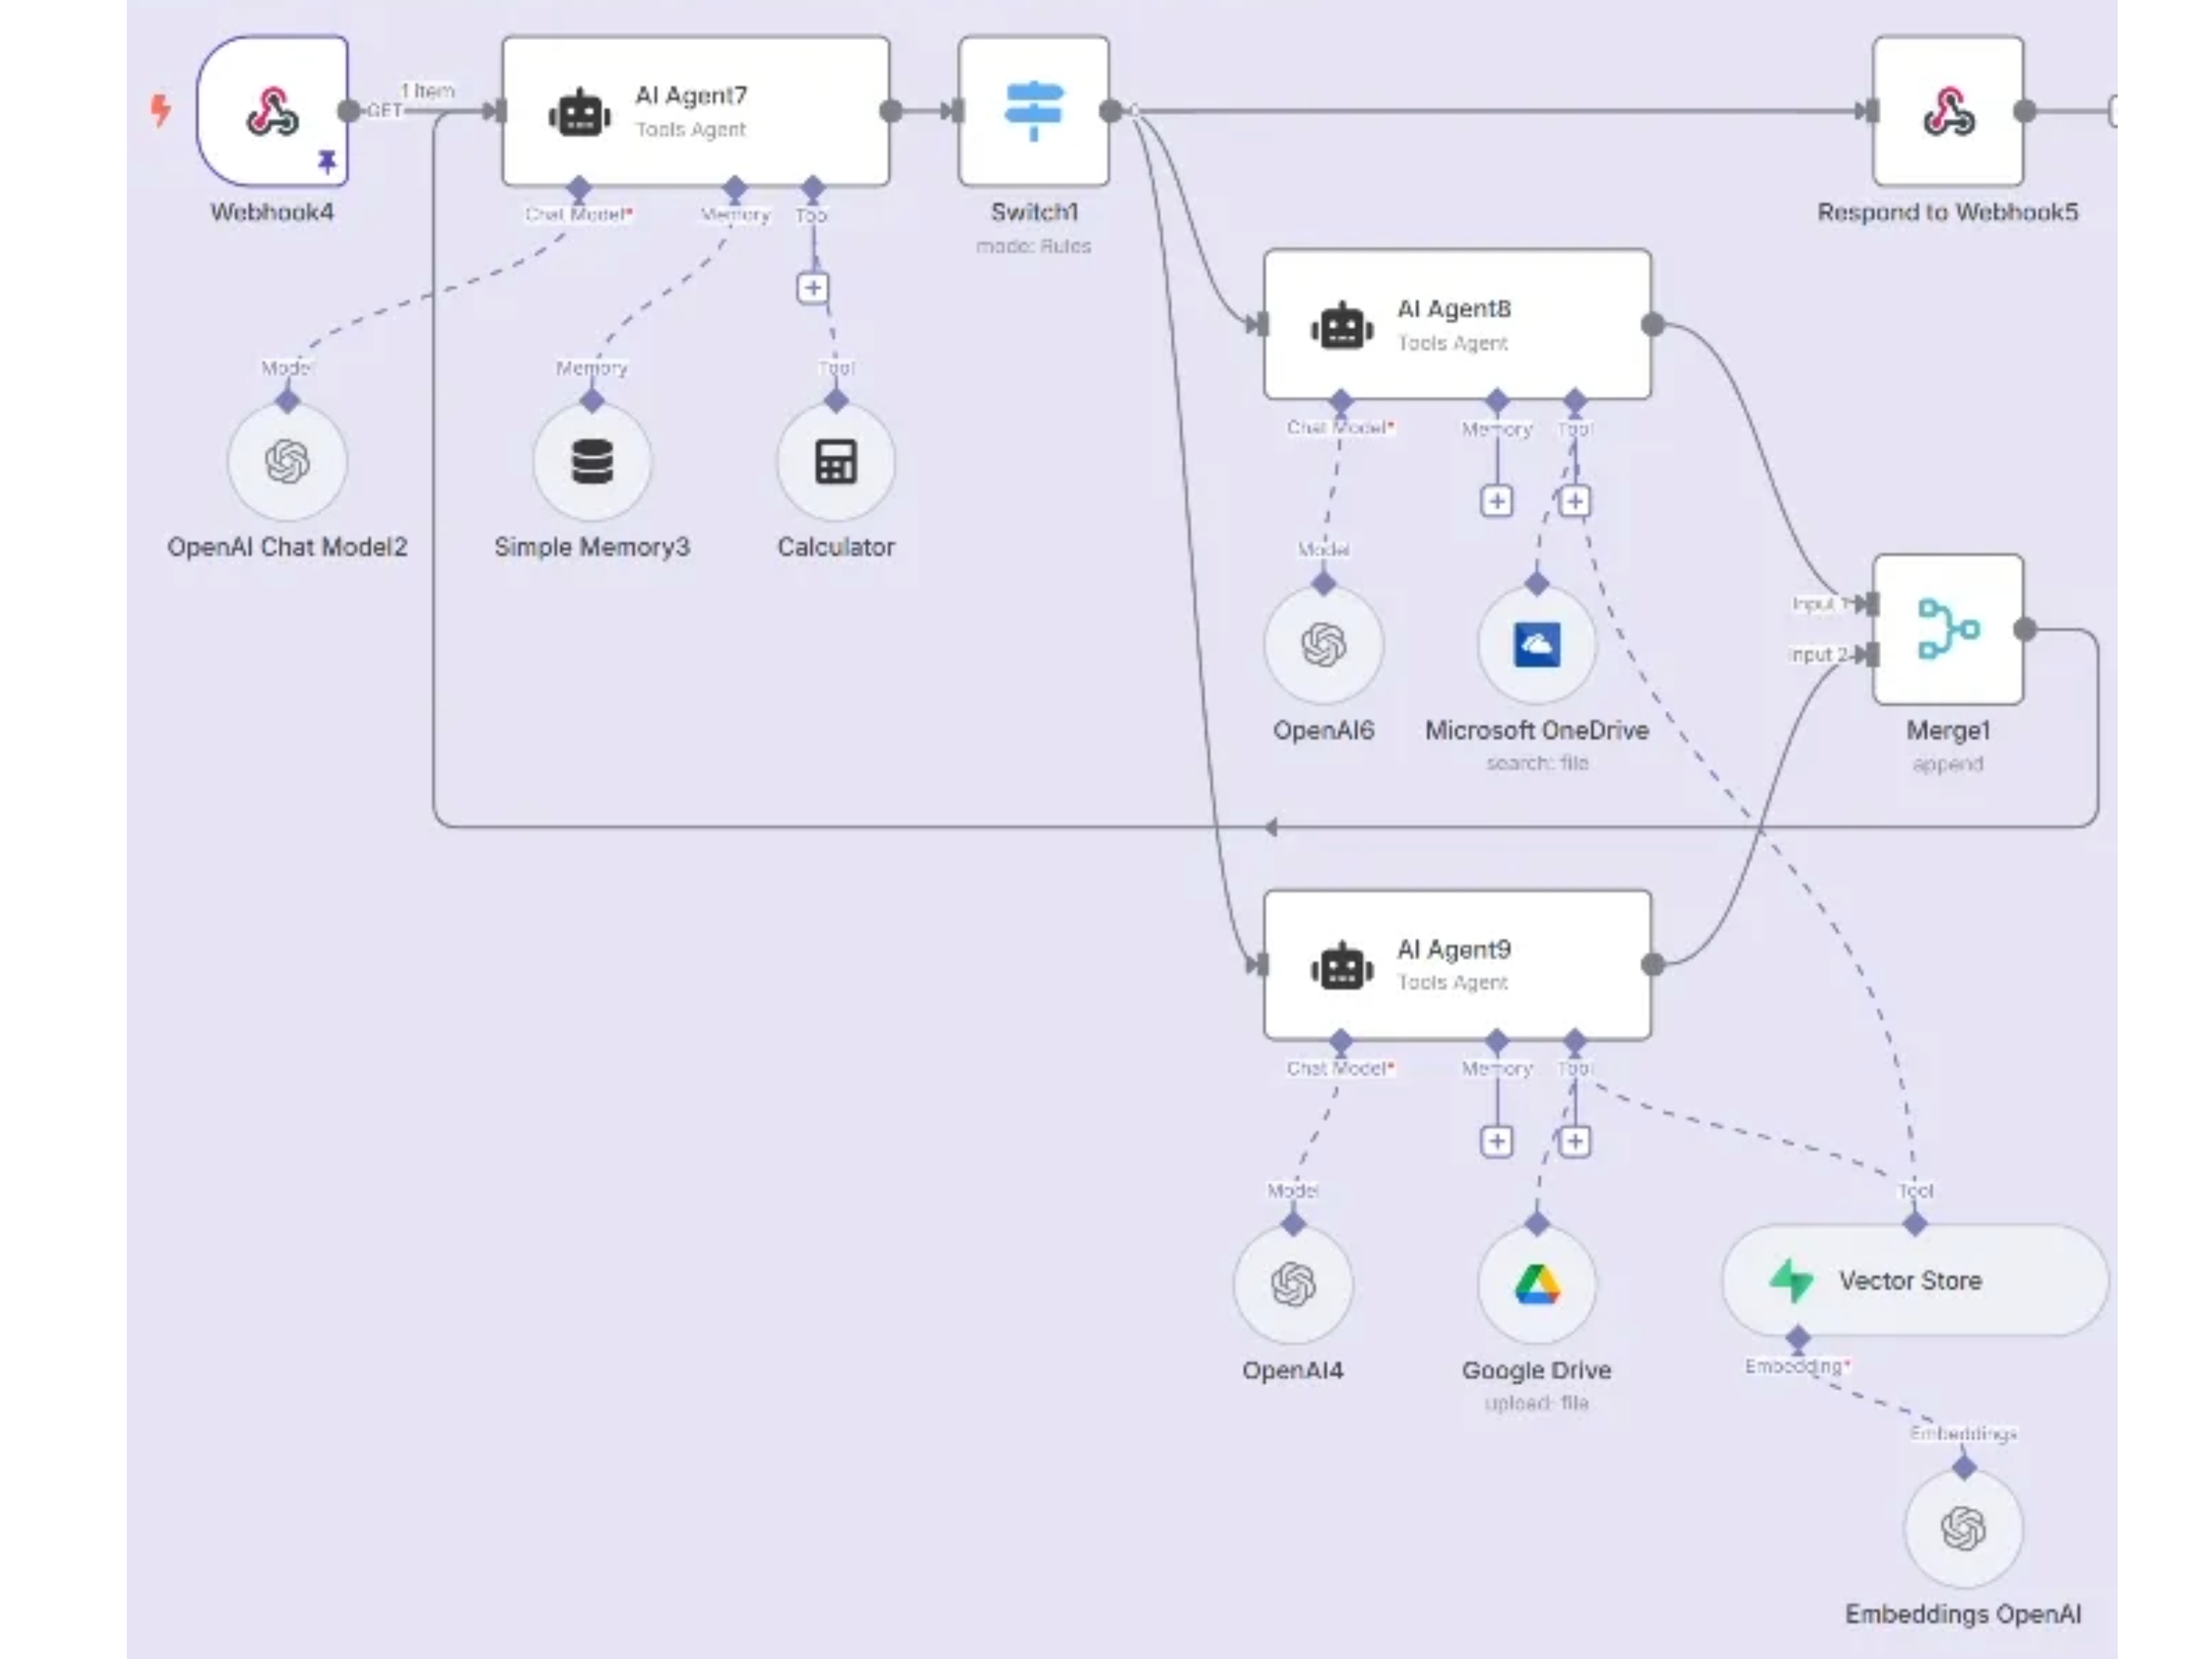The width and height of the screenshot is (2212, 1659).
Task: Open the Respond to Webhook5 node
Action: tap(1948, 111)
